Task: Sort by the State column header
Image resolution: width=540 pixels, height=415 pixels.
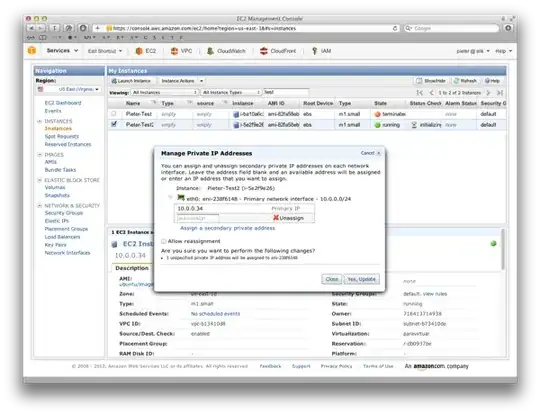Action: tap(381, 103)
